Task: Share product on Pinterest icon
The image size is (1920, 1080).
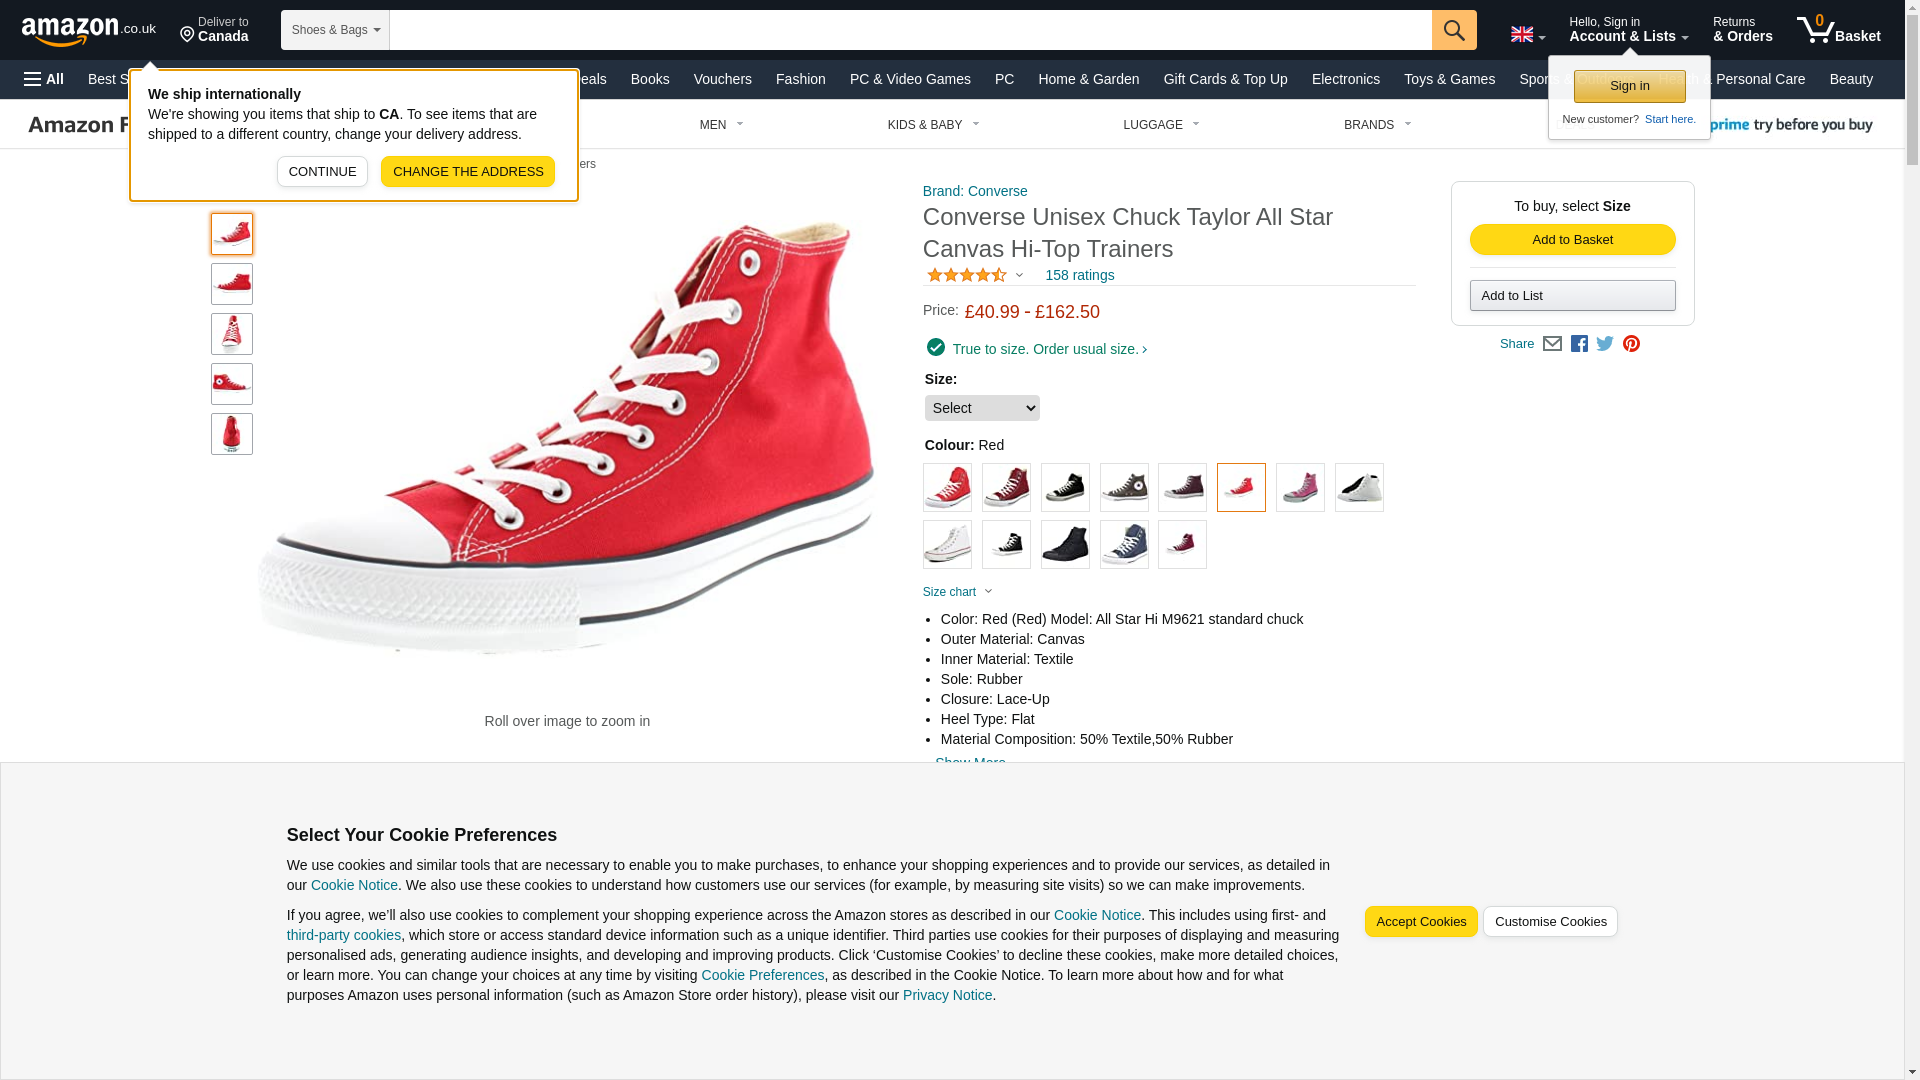Action: pyautogui.click(x=1631, y=344)
